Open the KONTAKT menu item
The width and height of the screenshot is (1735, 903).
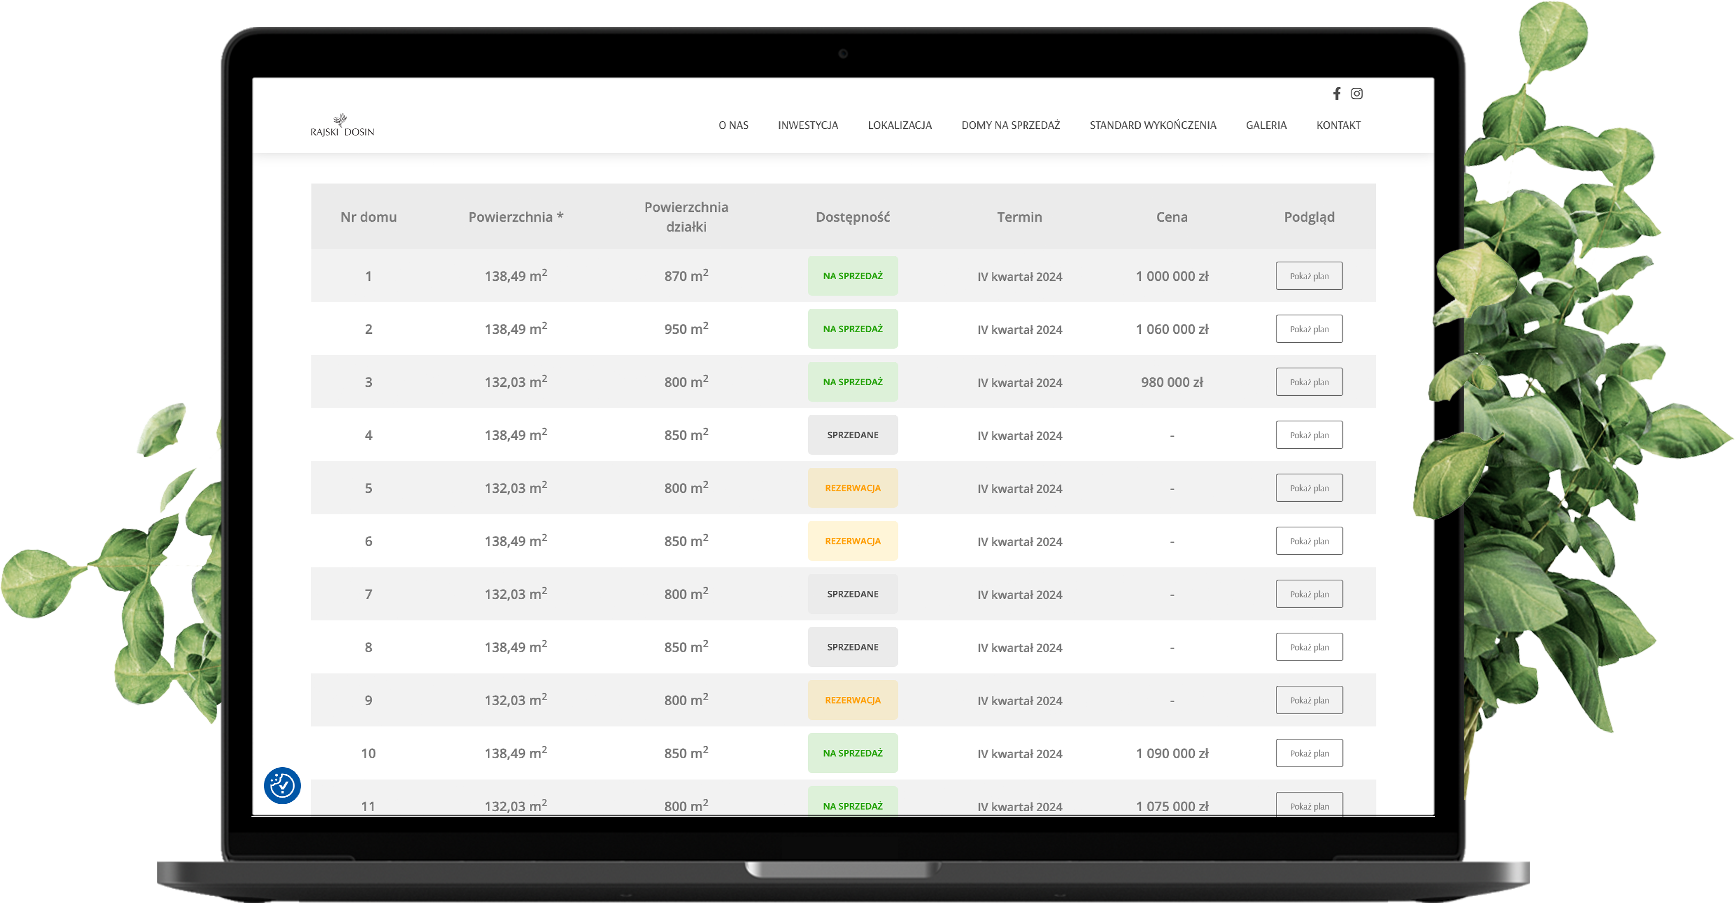point(1338,126)
